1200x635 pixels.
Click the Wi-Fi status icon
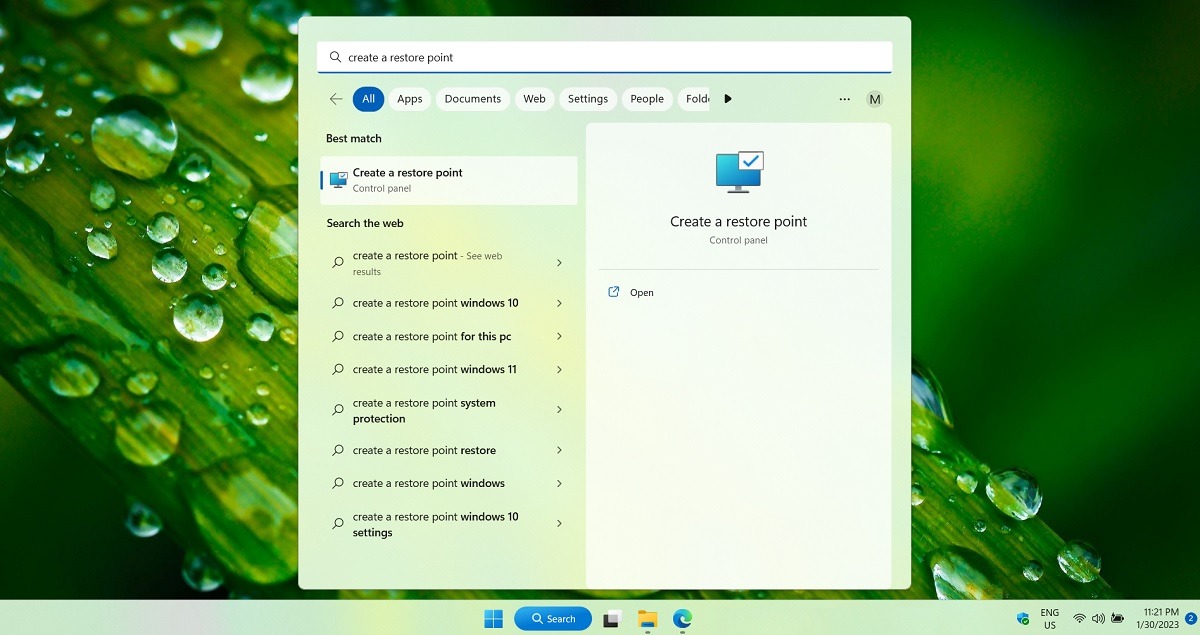(1078, 618)
